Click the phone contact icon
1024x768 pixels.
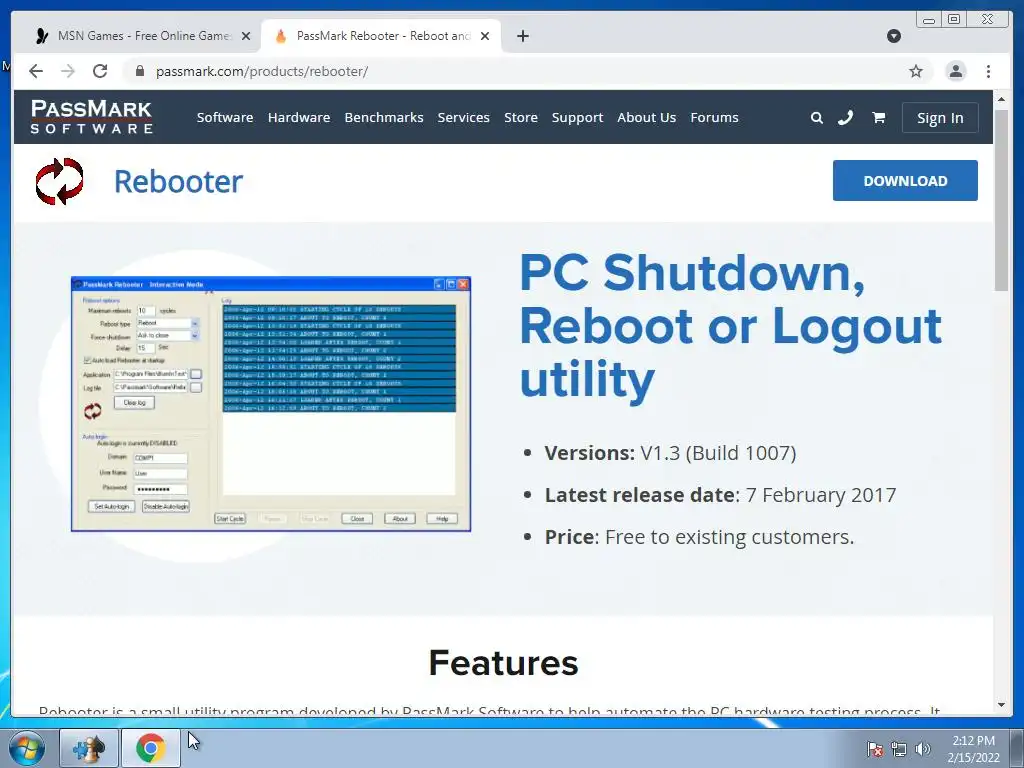pyautogui.click(x=846, y=118)
